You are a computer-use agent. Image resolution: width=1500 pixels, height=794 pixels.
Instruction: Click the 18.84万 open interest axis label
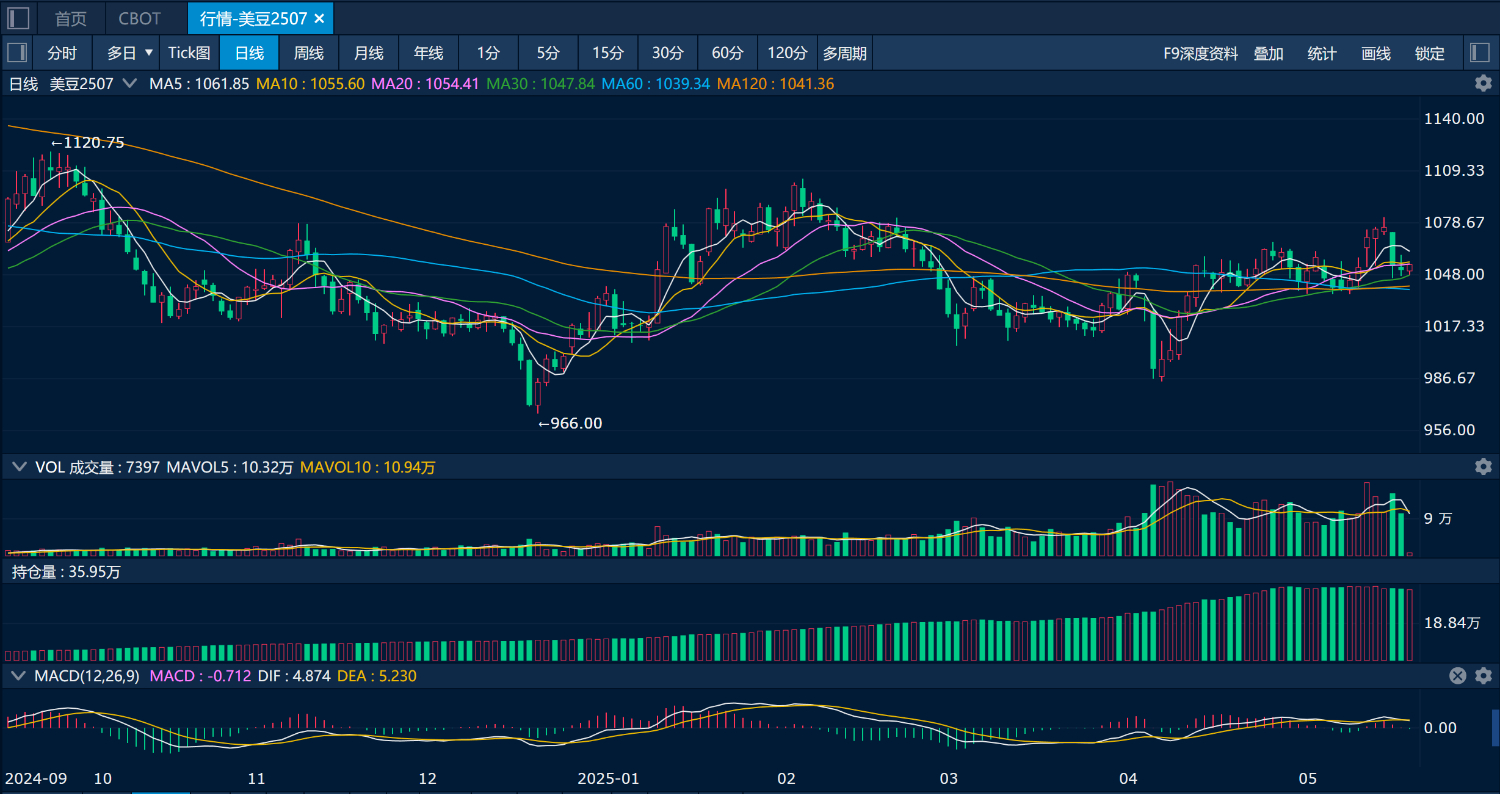tap(1452, 623)
